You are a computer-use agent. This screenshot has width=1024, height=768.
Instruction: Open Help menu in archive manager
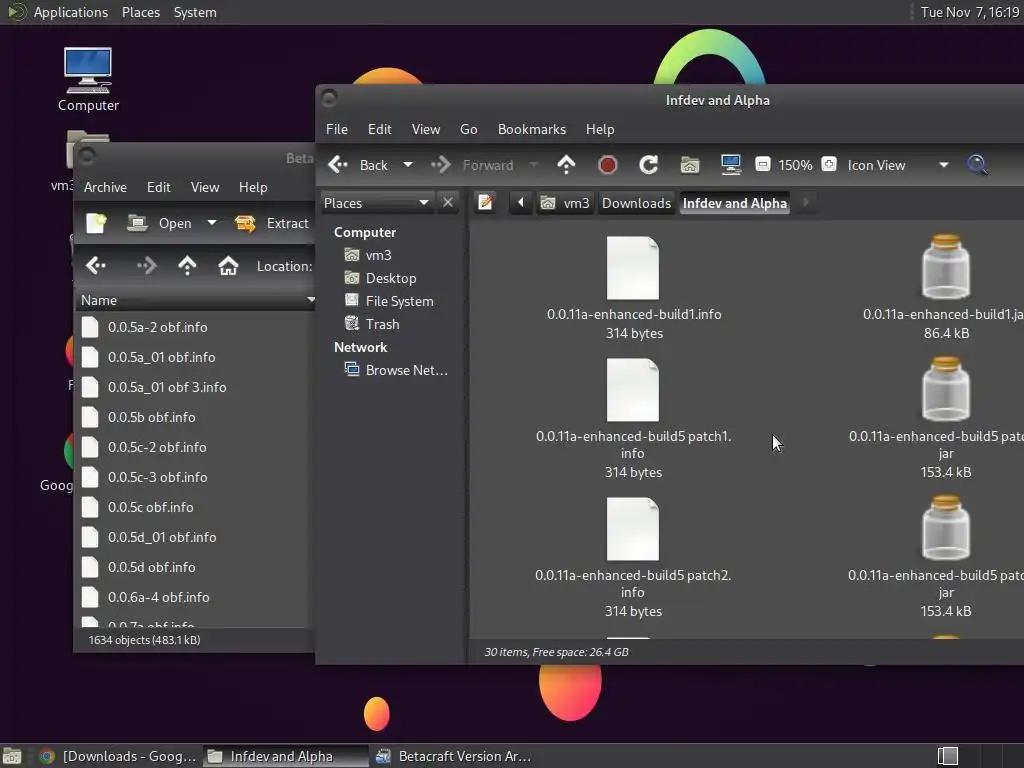253,187
